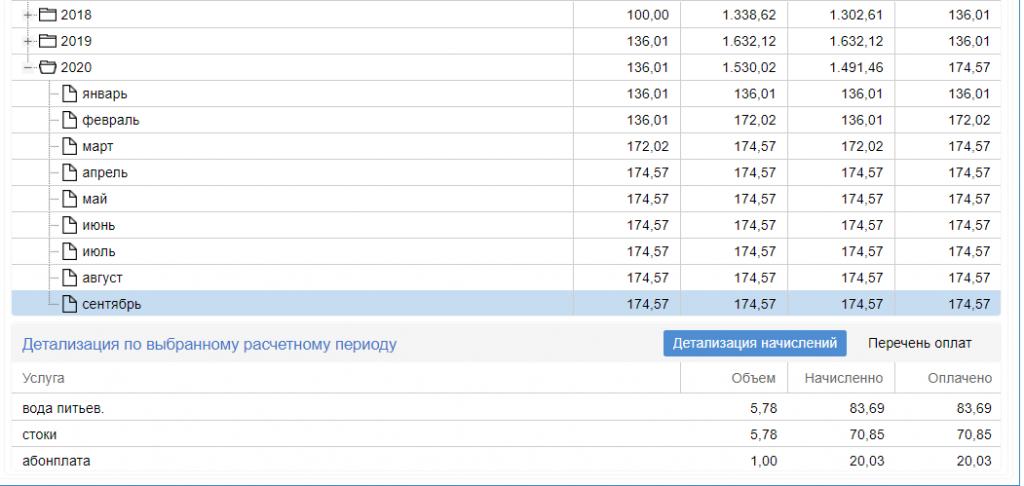Click the март document icon

click(69, 146)
